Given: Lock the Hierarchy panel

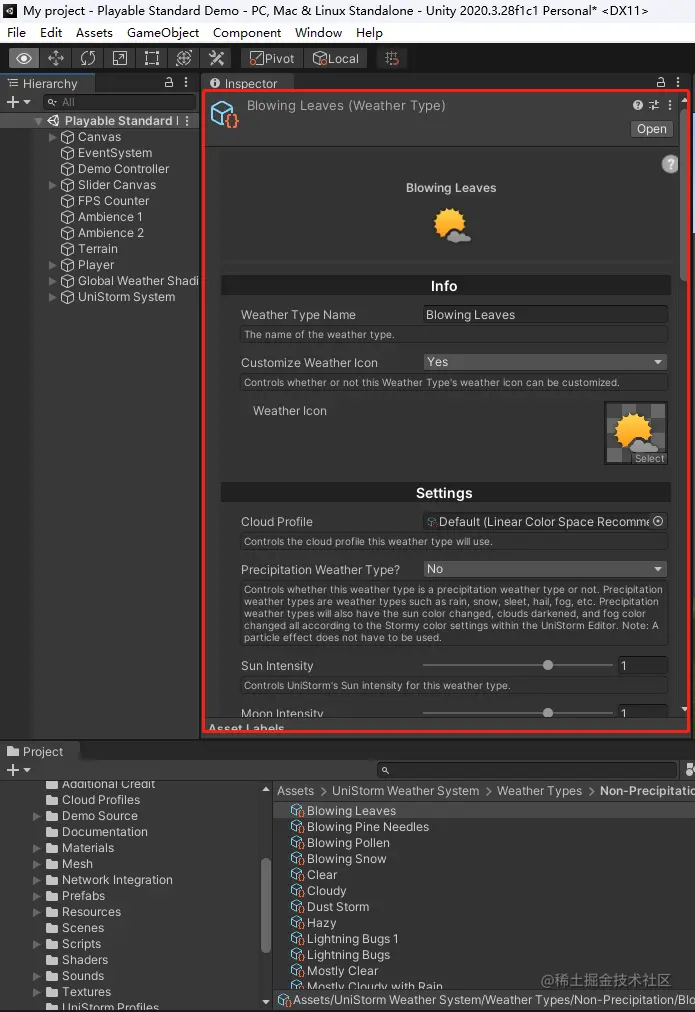Looking at the screenshot, I should pyautogui.click(x=168, y=83).
